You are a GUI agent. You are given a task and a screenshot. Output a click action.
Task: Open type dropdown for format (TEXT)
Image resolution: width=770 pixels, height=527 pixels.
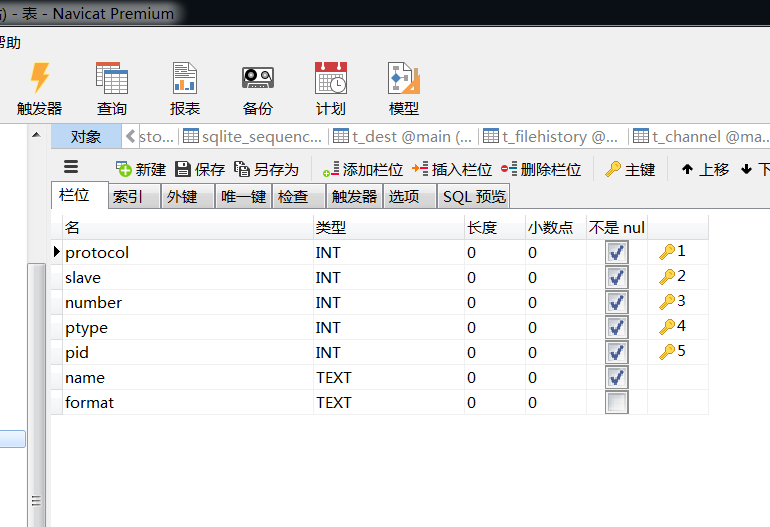coord(389,403)
